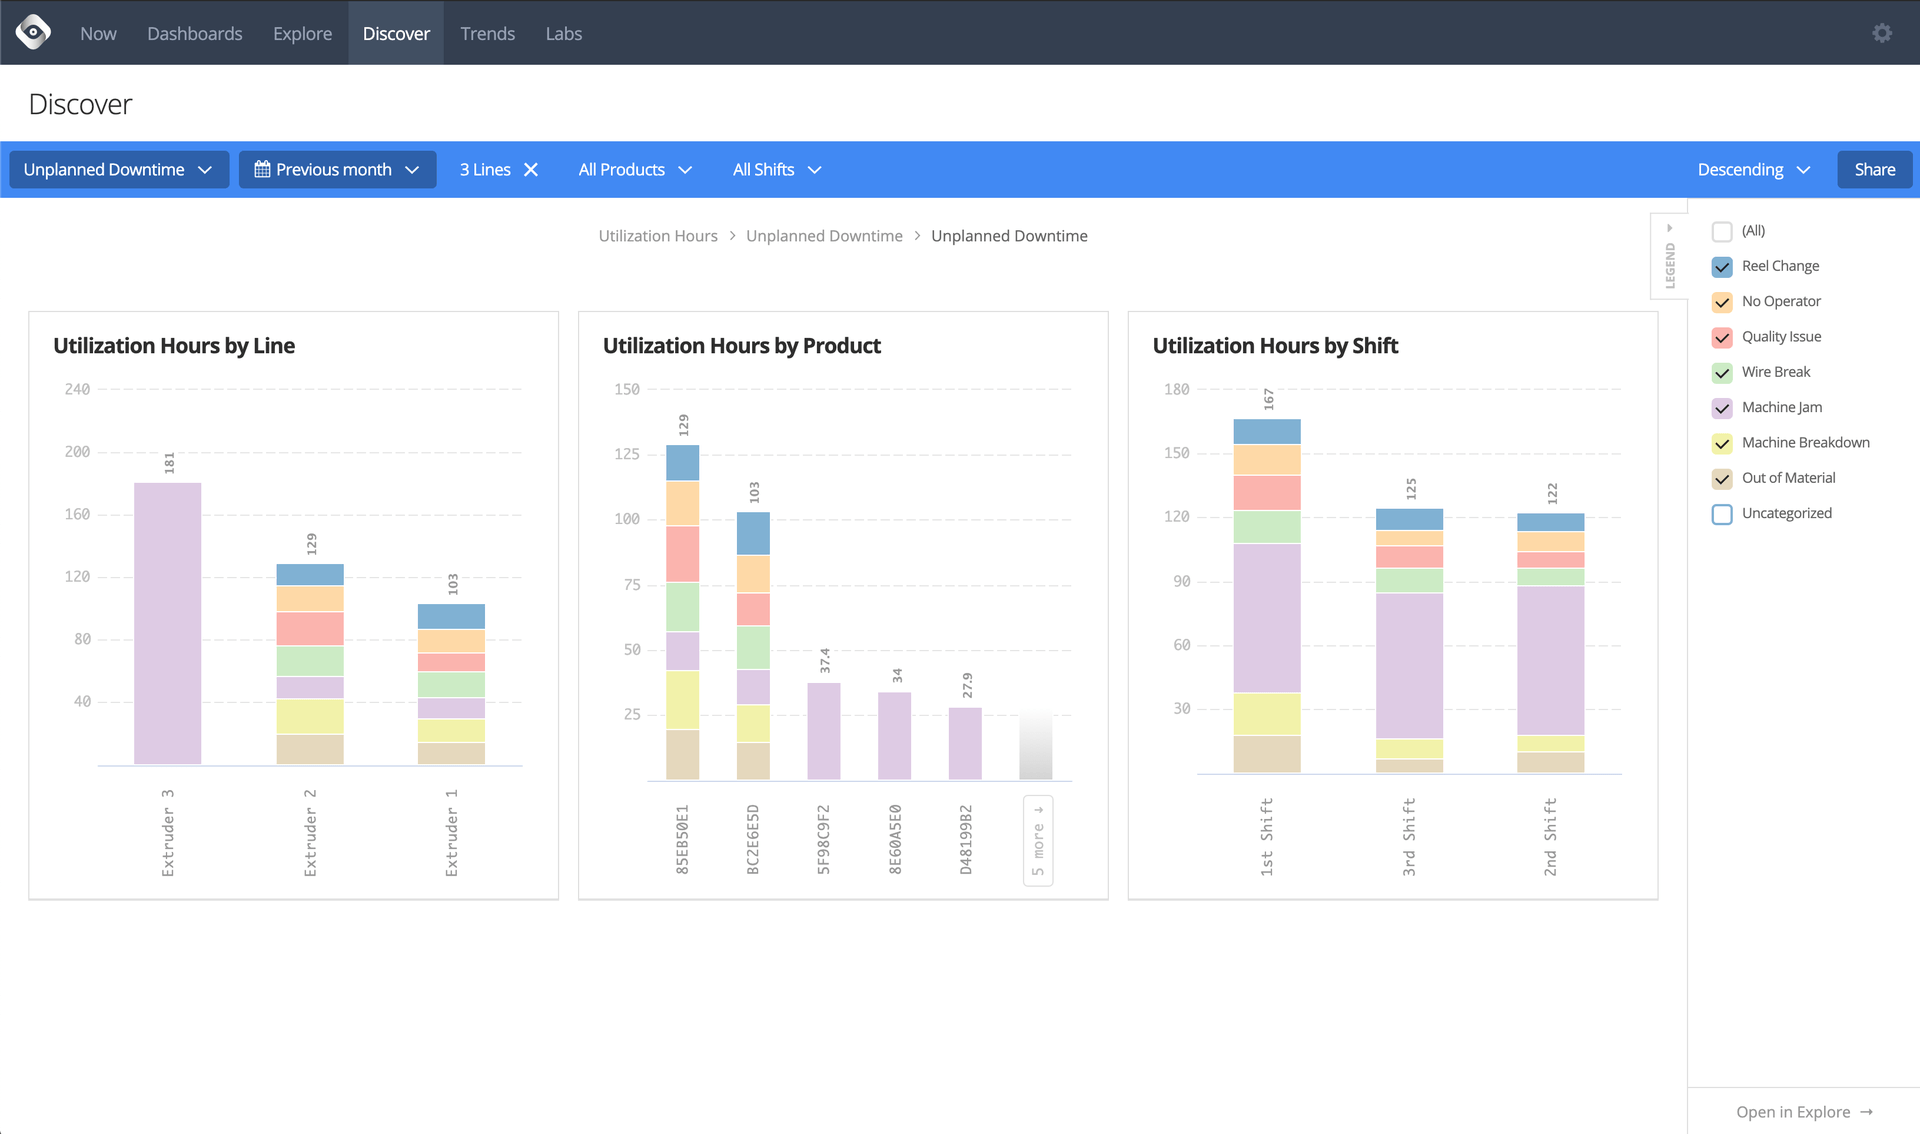Toggle the Machine Breakdown legend checkbox

click(1723, 443)
